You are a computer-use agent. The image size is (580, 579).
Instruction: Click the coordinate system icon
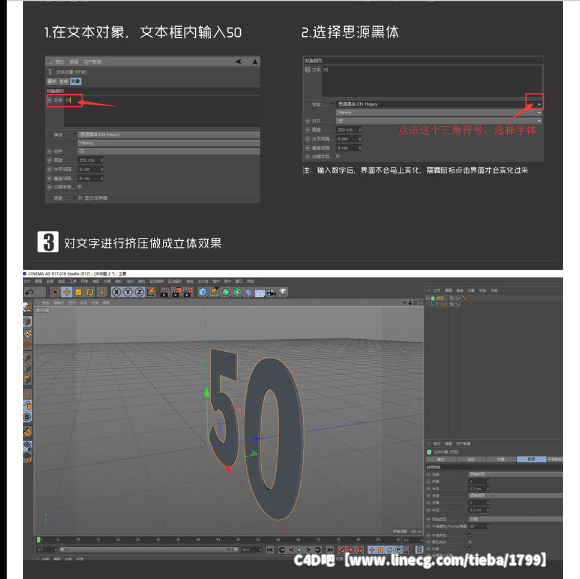(x=151, y=292)
